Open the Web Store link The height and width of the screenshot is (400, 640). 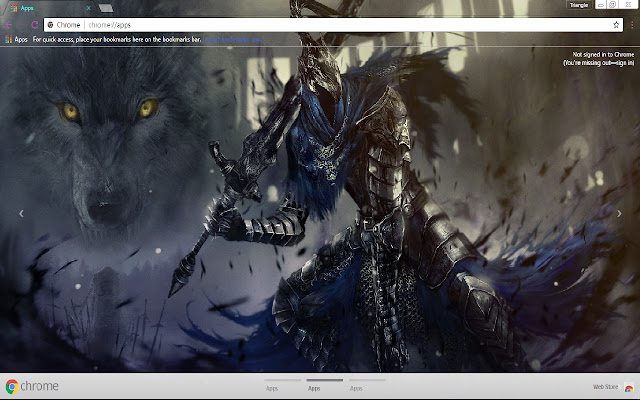coord(605,387)
